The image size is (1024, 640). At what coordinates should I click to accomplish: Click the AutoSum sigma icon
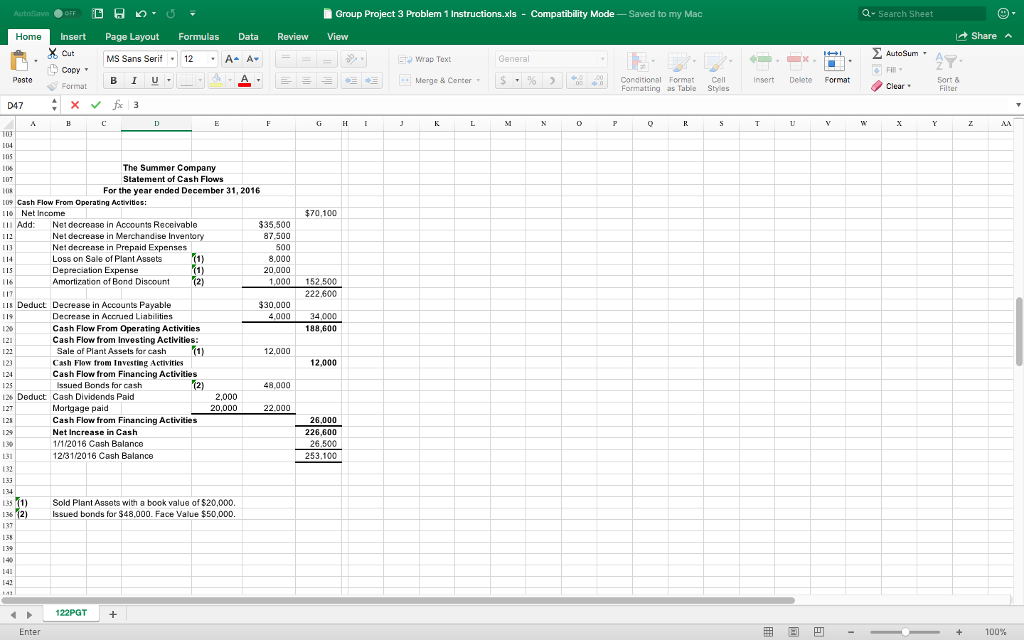[878, 53]
